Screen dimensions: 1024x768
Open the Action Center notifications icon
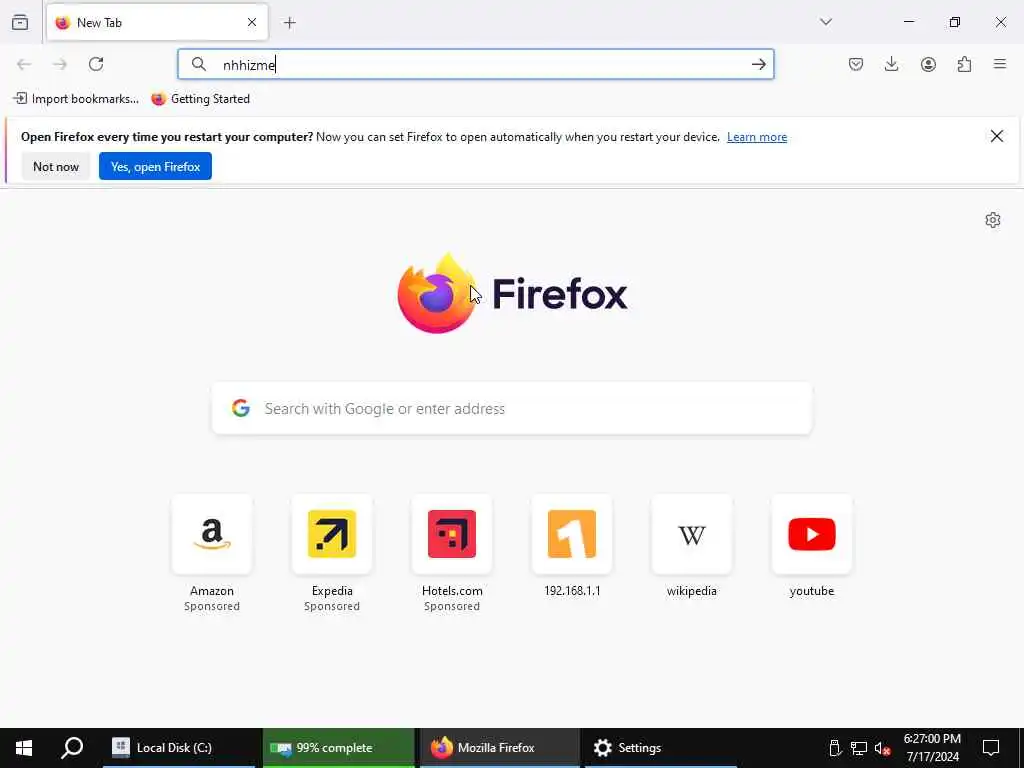click(991, 748)
